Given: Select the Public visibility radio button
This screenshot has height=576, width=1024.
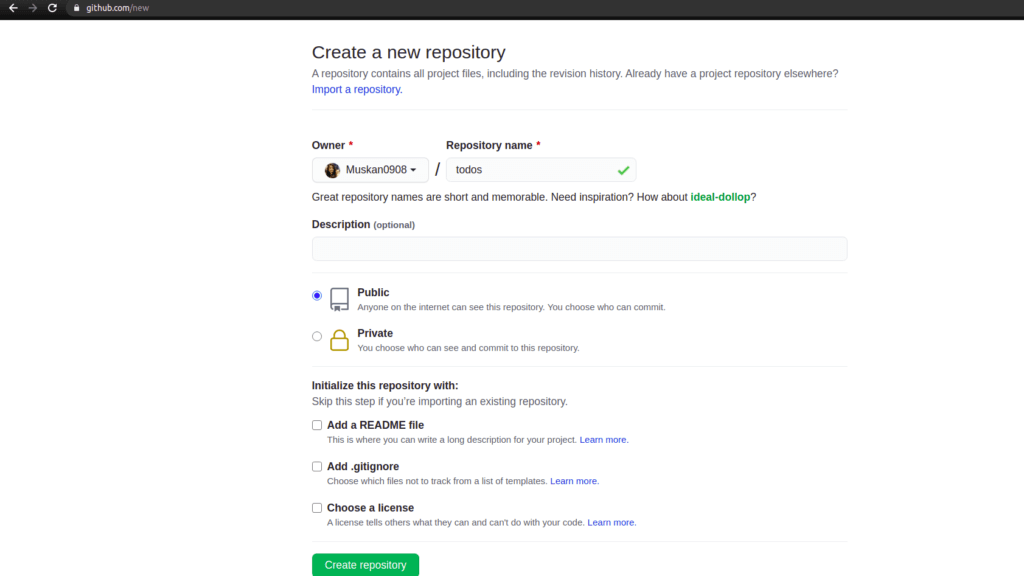Looking at the screenshot, I should point(317,295).
